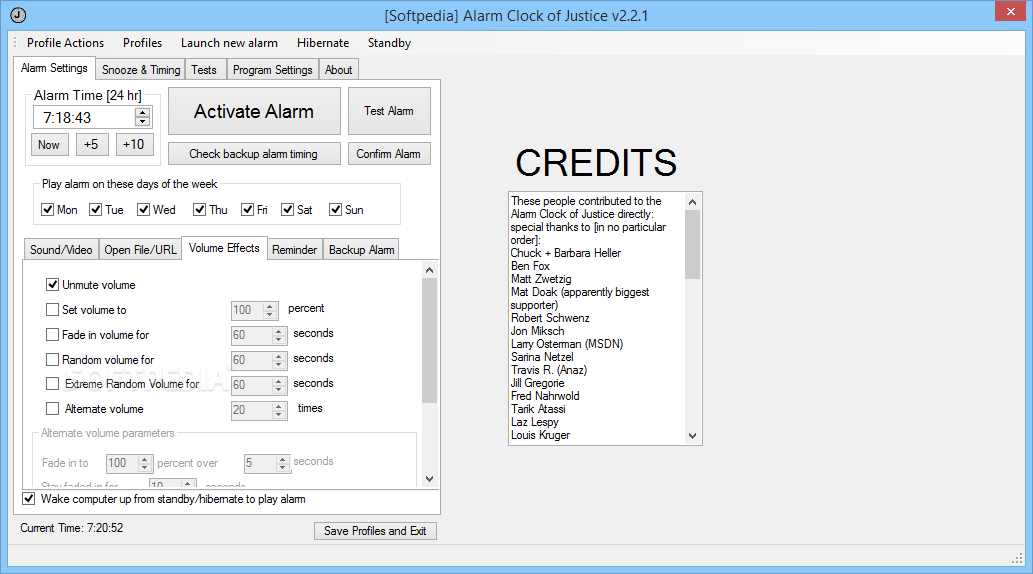Switch to the Alarm Settings tab
Screen dimensions: 1033x574
[54, 68]
